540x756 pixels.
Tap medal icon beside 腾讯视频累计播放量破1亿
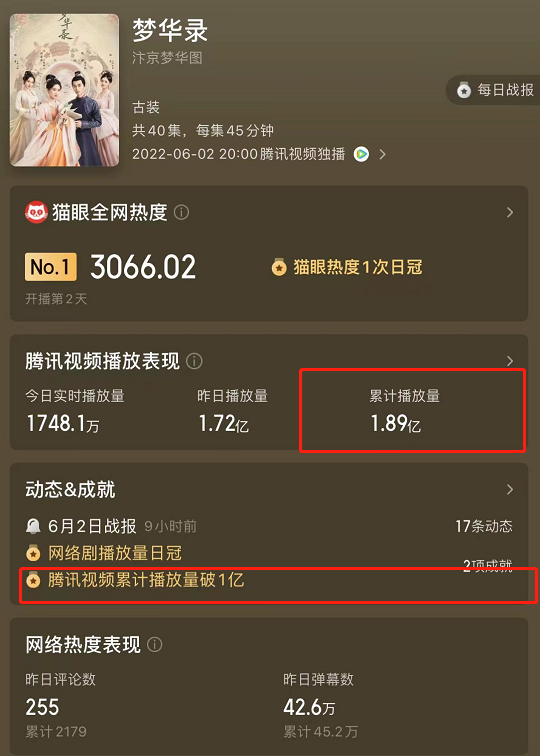coord(33,581)
